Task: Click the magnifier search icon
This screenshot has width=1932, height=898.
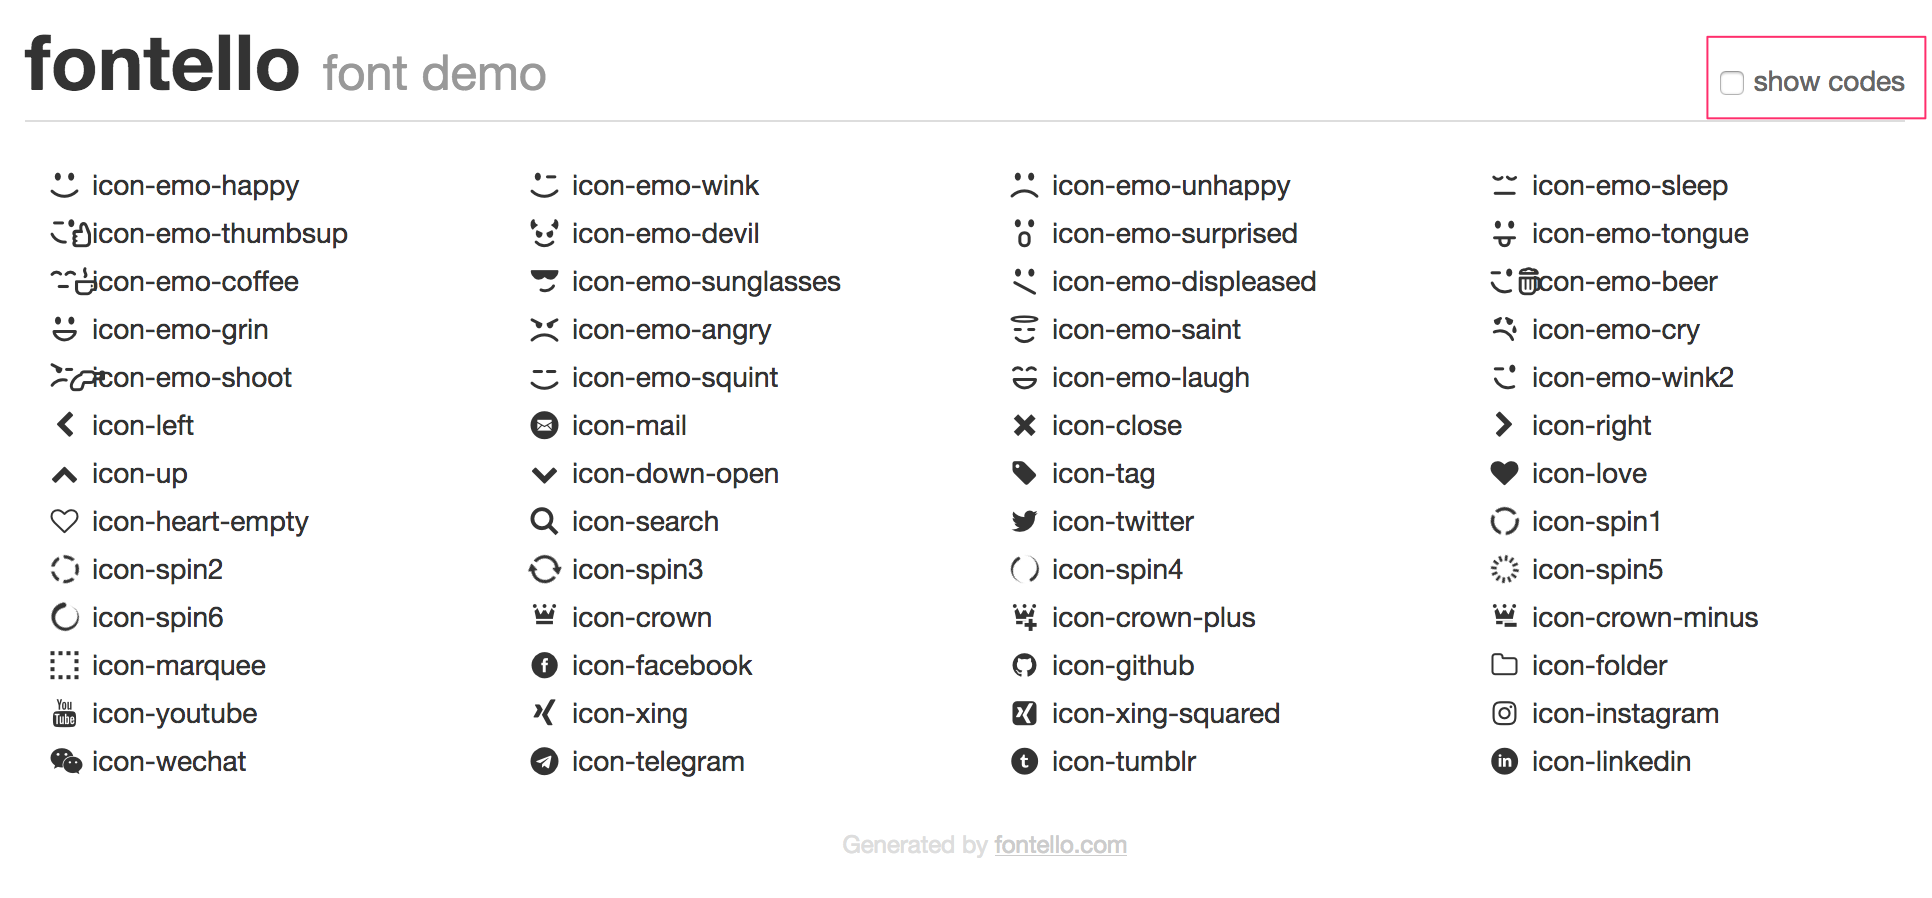Action: click(x=544, y=521)
